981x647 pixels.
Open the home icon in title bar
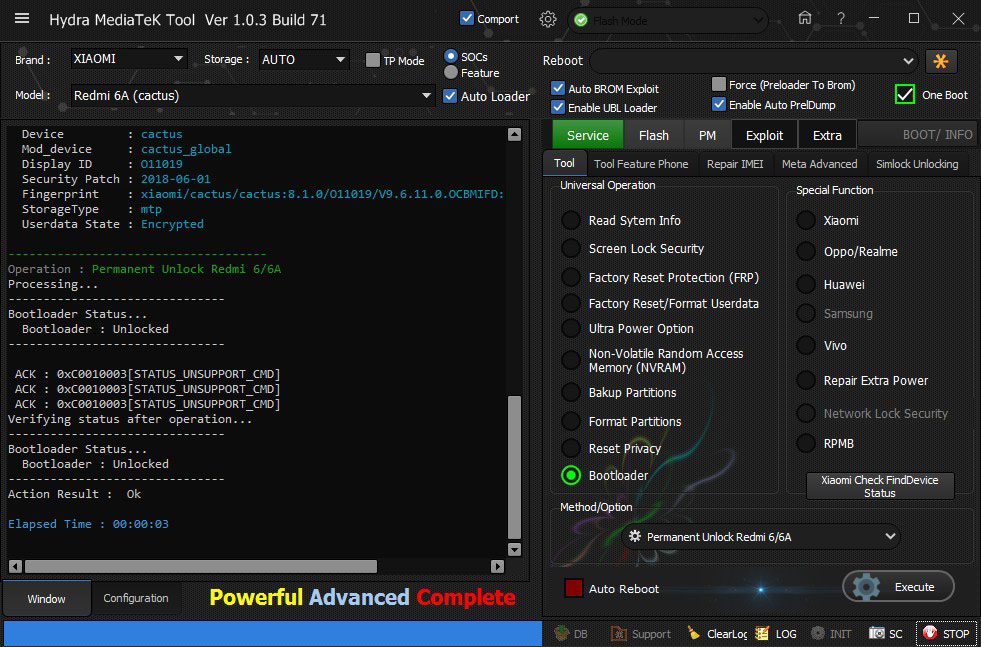[x=805, y=18]
